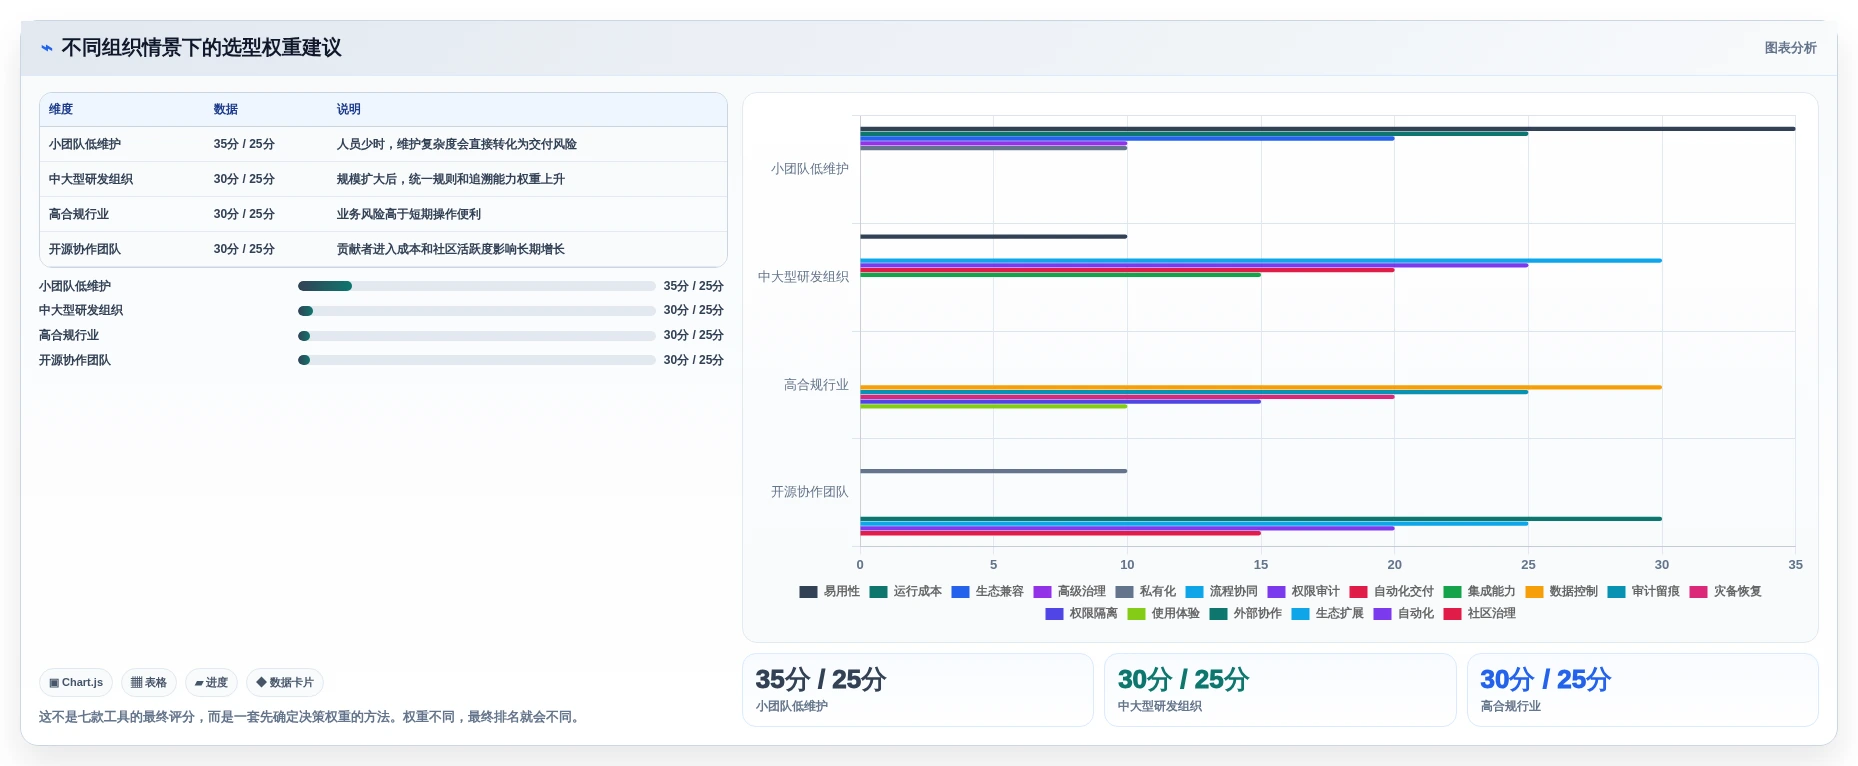Click the 贡献者进入成本和社区活跃度影响长期增长 table cell
The width and height of the screenshot is (1858, 766).
(x=527, y=249)
